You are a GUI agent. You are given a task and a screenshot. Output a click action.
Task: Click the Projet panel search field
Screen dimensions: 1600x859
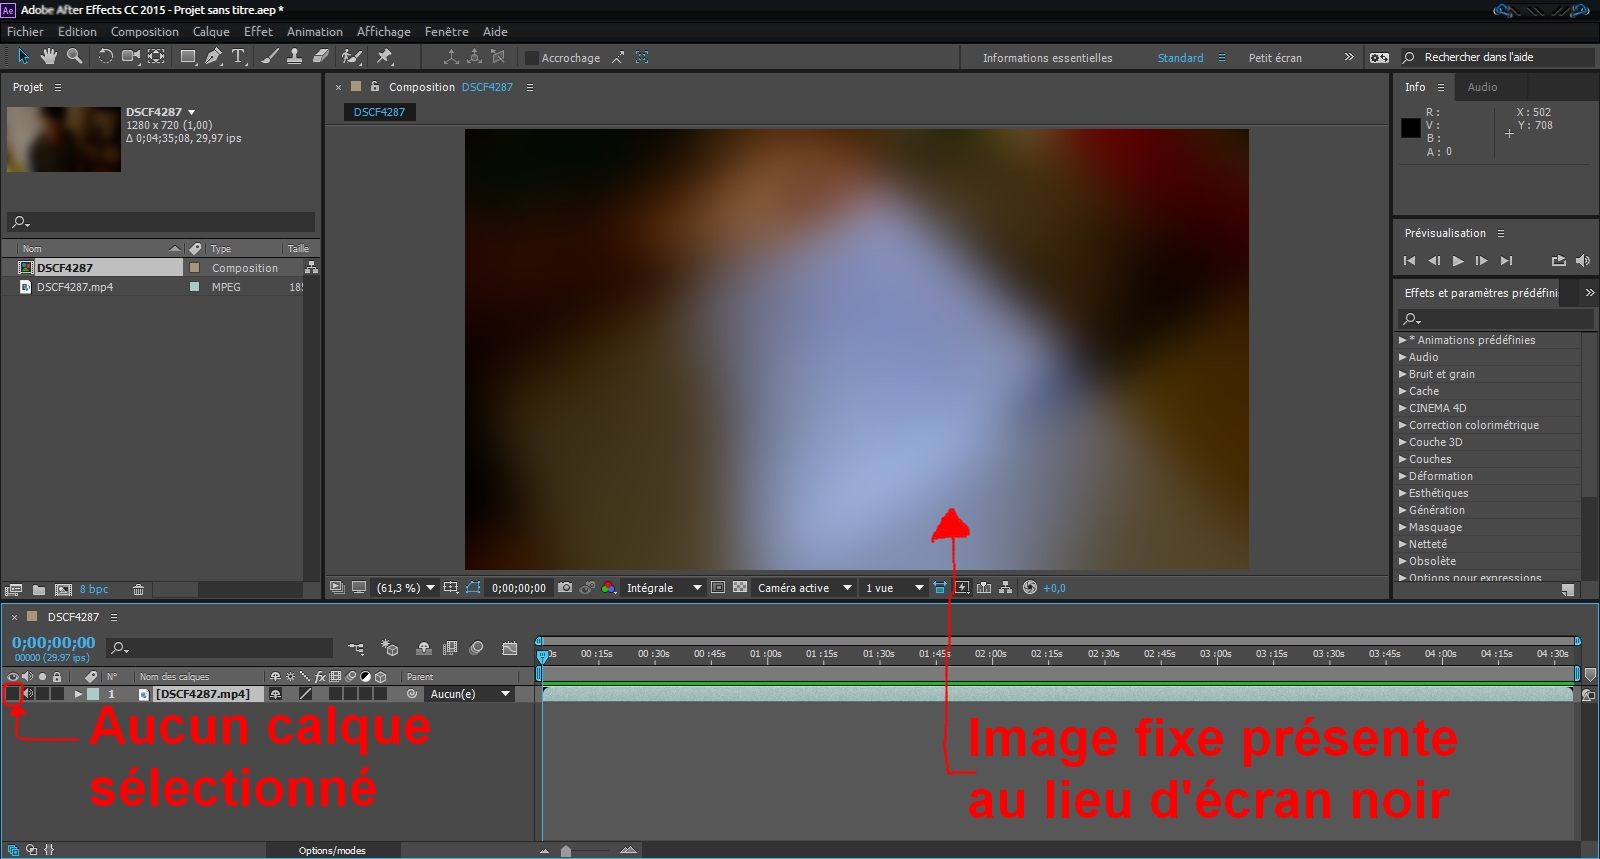(x=161, y=222)
